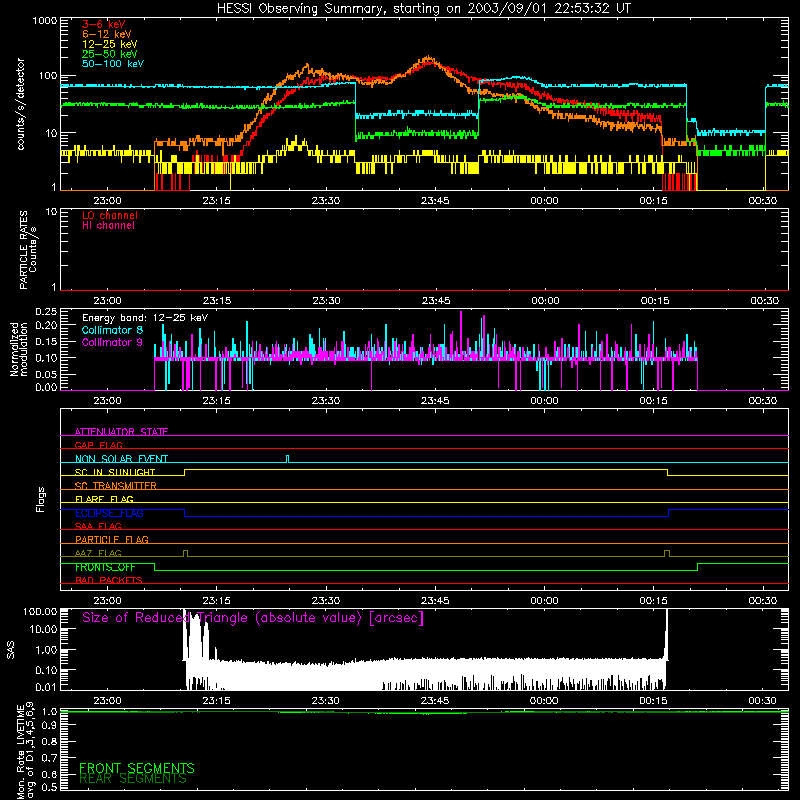Image resolution: width=800 pixels, height=800 pixels.
Task: Click the 0.15 modulation tick value
Action: click(46, 342)
